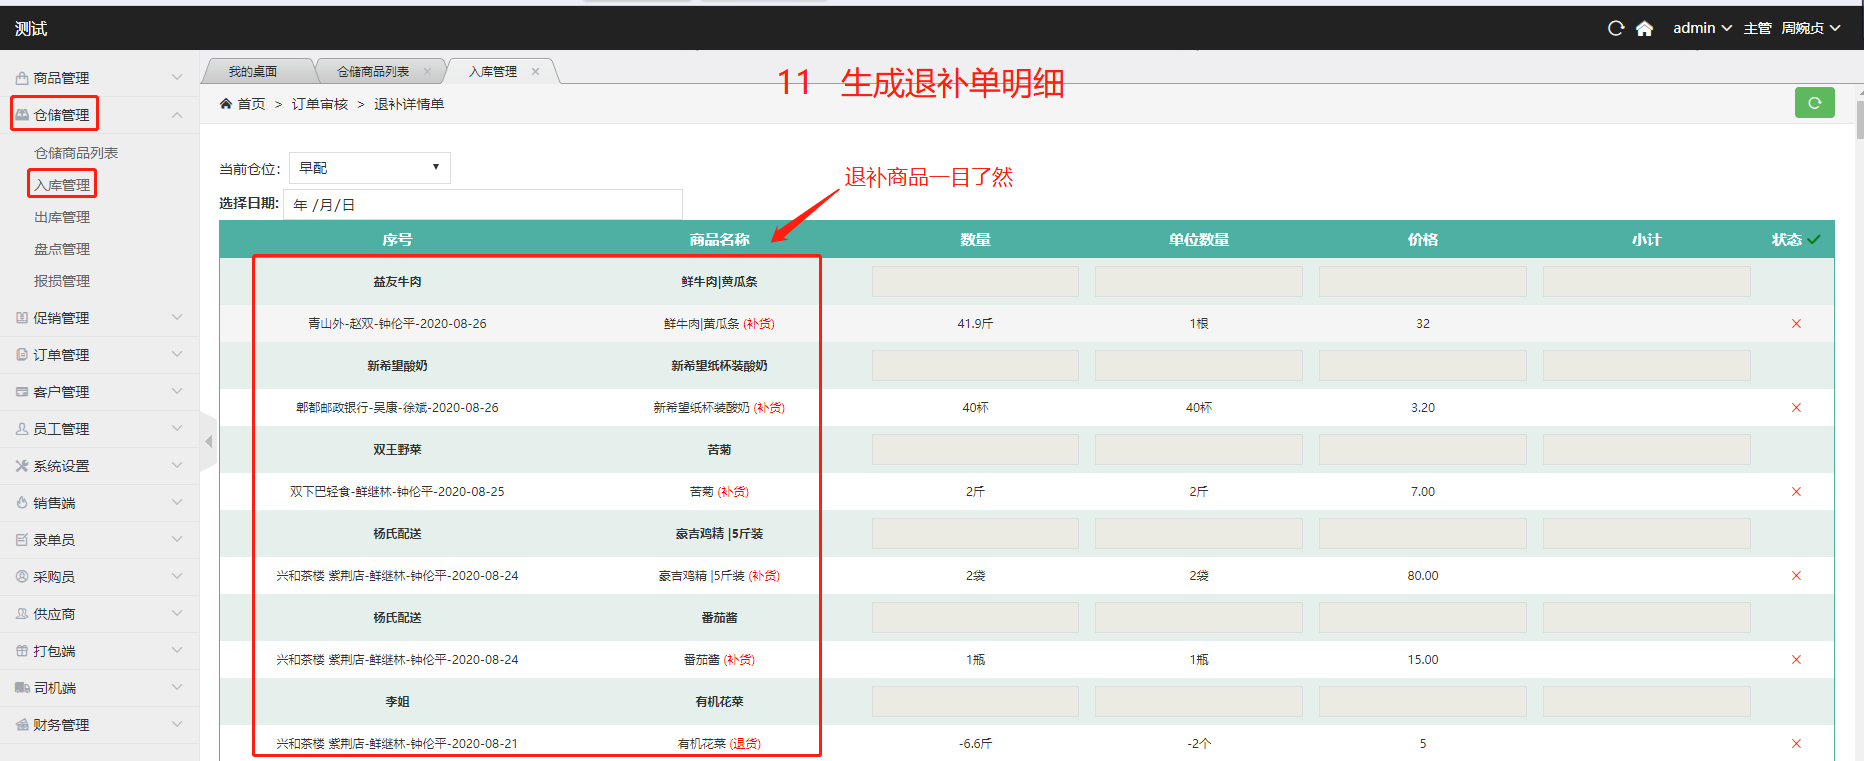
Task: Close the 入库管理 tab
Action: click(536, 72)
